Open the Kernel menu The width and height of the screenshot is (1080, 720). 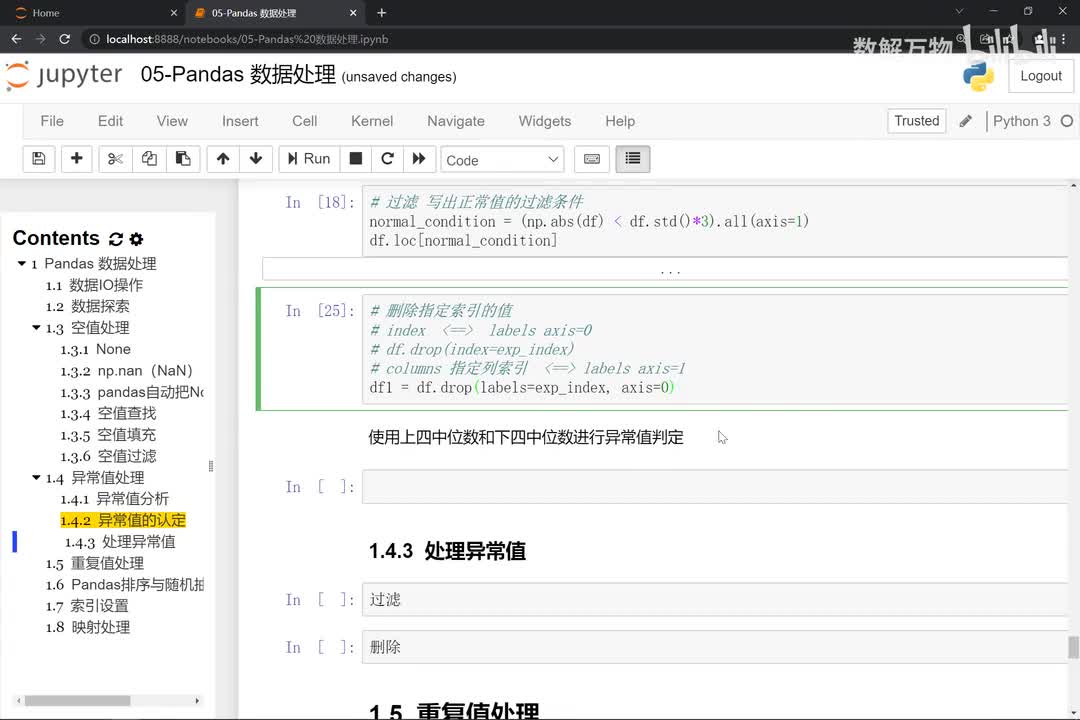click(x=372, y=121)
